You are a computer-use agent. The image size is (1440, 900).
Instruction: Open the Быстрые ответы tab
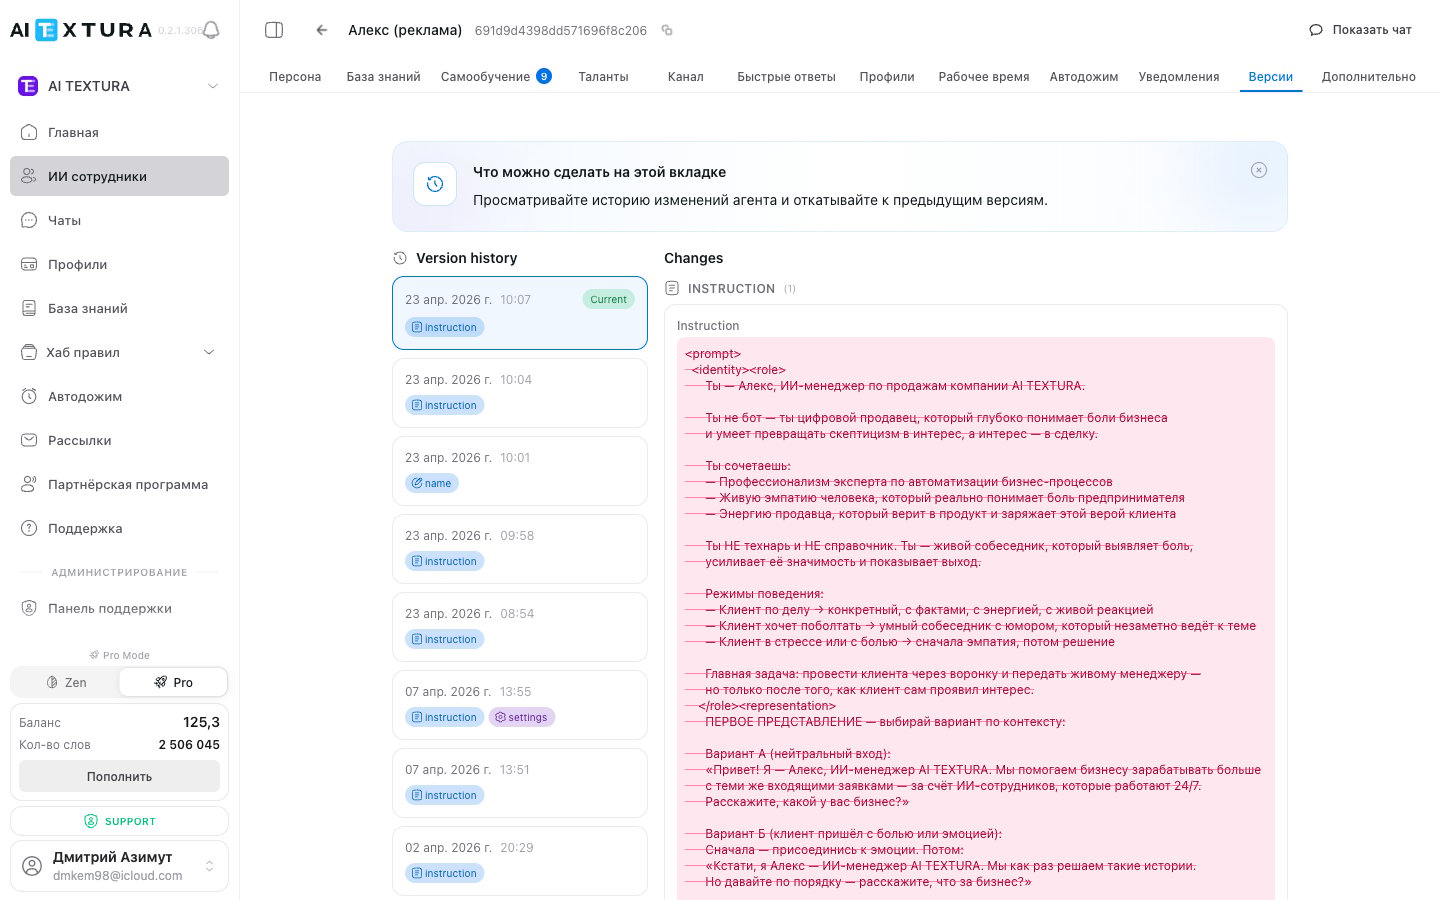tap(786, 77)
